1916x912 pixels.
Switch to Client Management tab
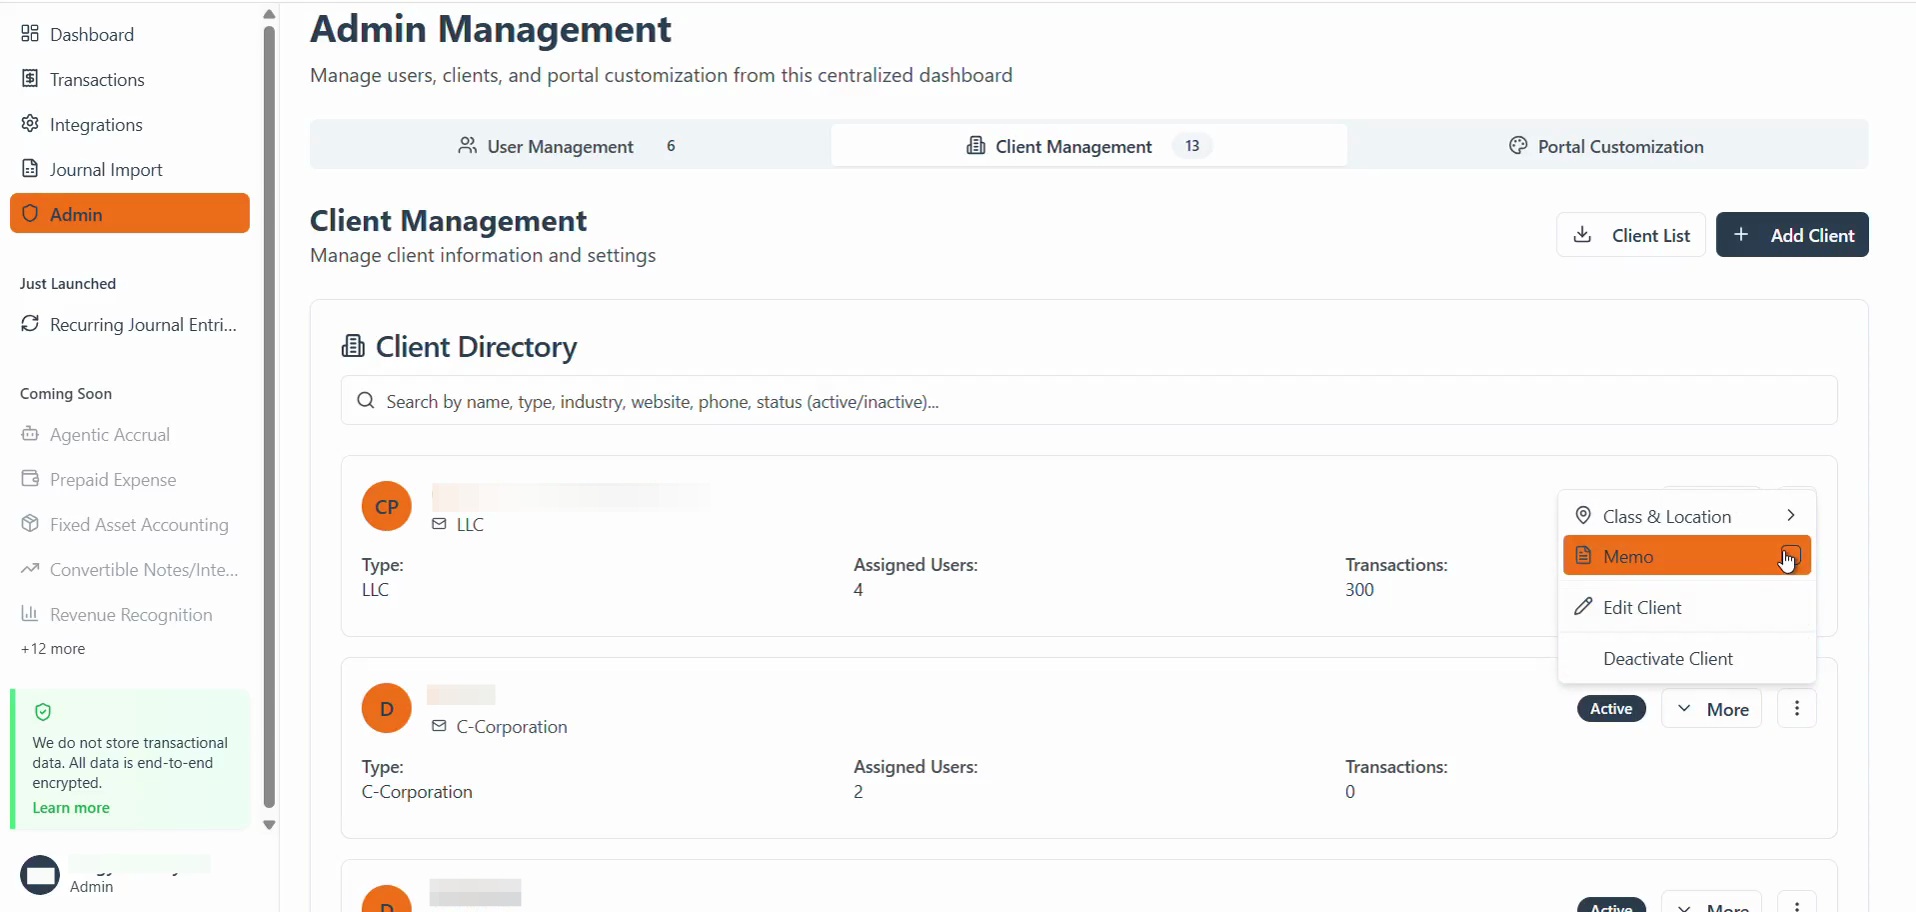point(1089,146)
